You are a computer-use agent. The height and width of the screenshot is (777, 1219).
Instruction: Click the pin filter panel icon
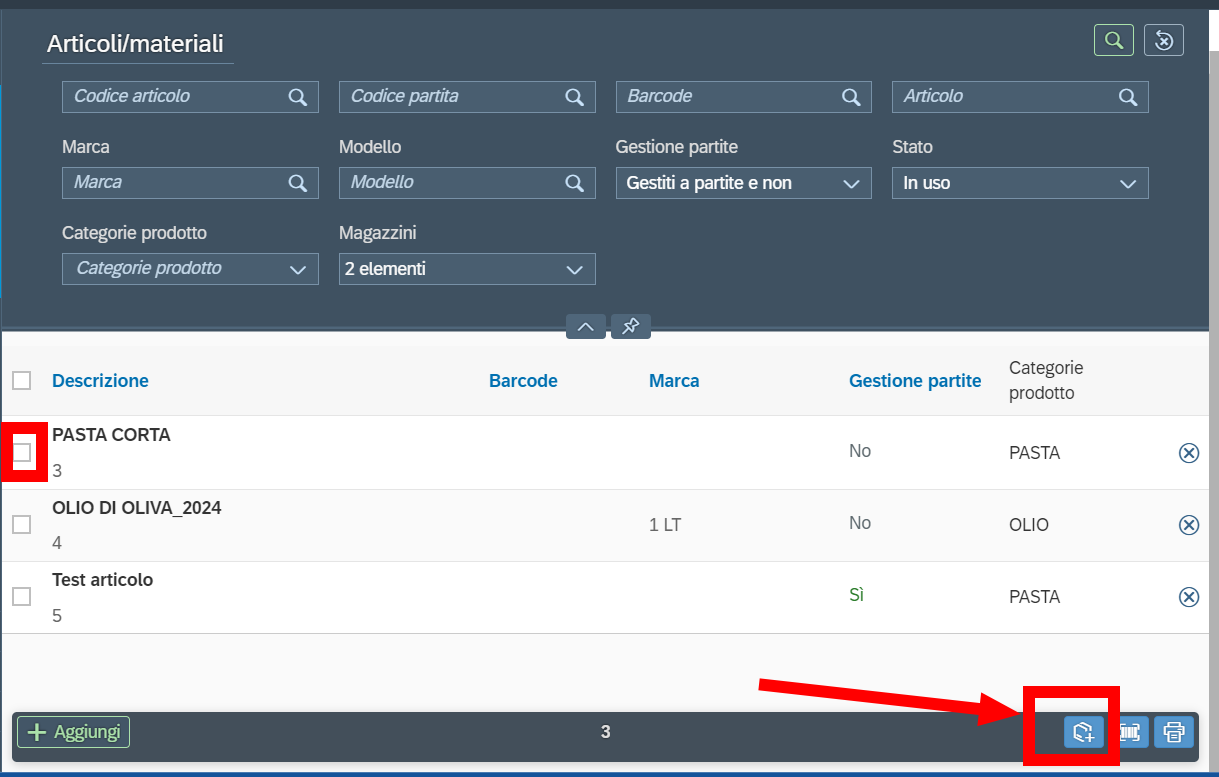click(x=631, y=327)
